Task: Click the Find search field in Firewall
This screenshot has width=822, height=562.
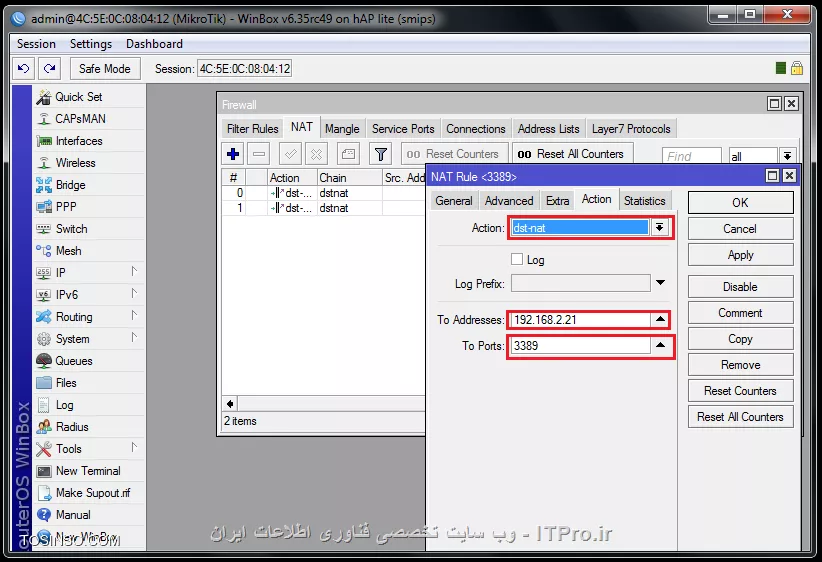Action: click(691, 156)
